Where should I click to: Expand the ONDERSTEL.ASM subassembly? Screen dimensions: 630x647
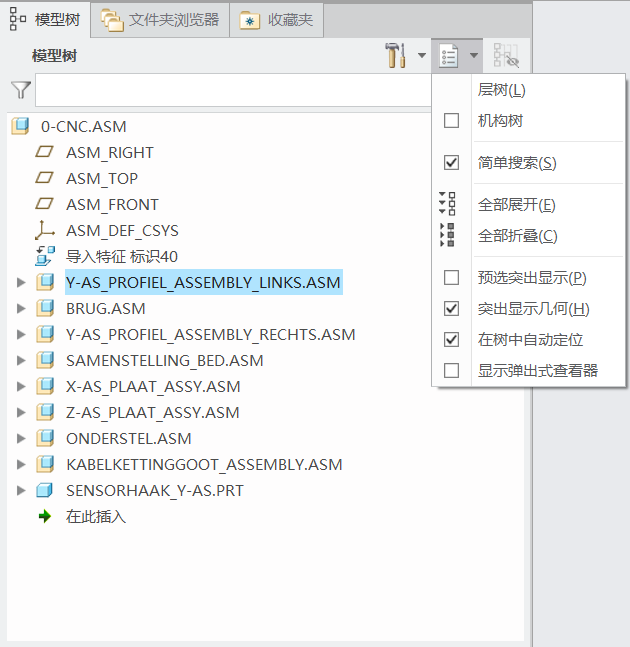click(x=21, y=439)
